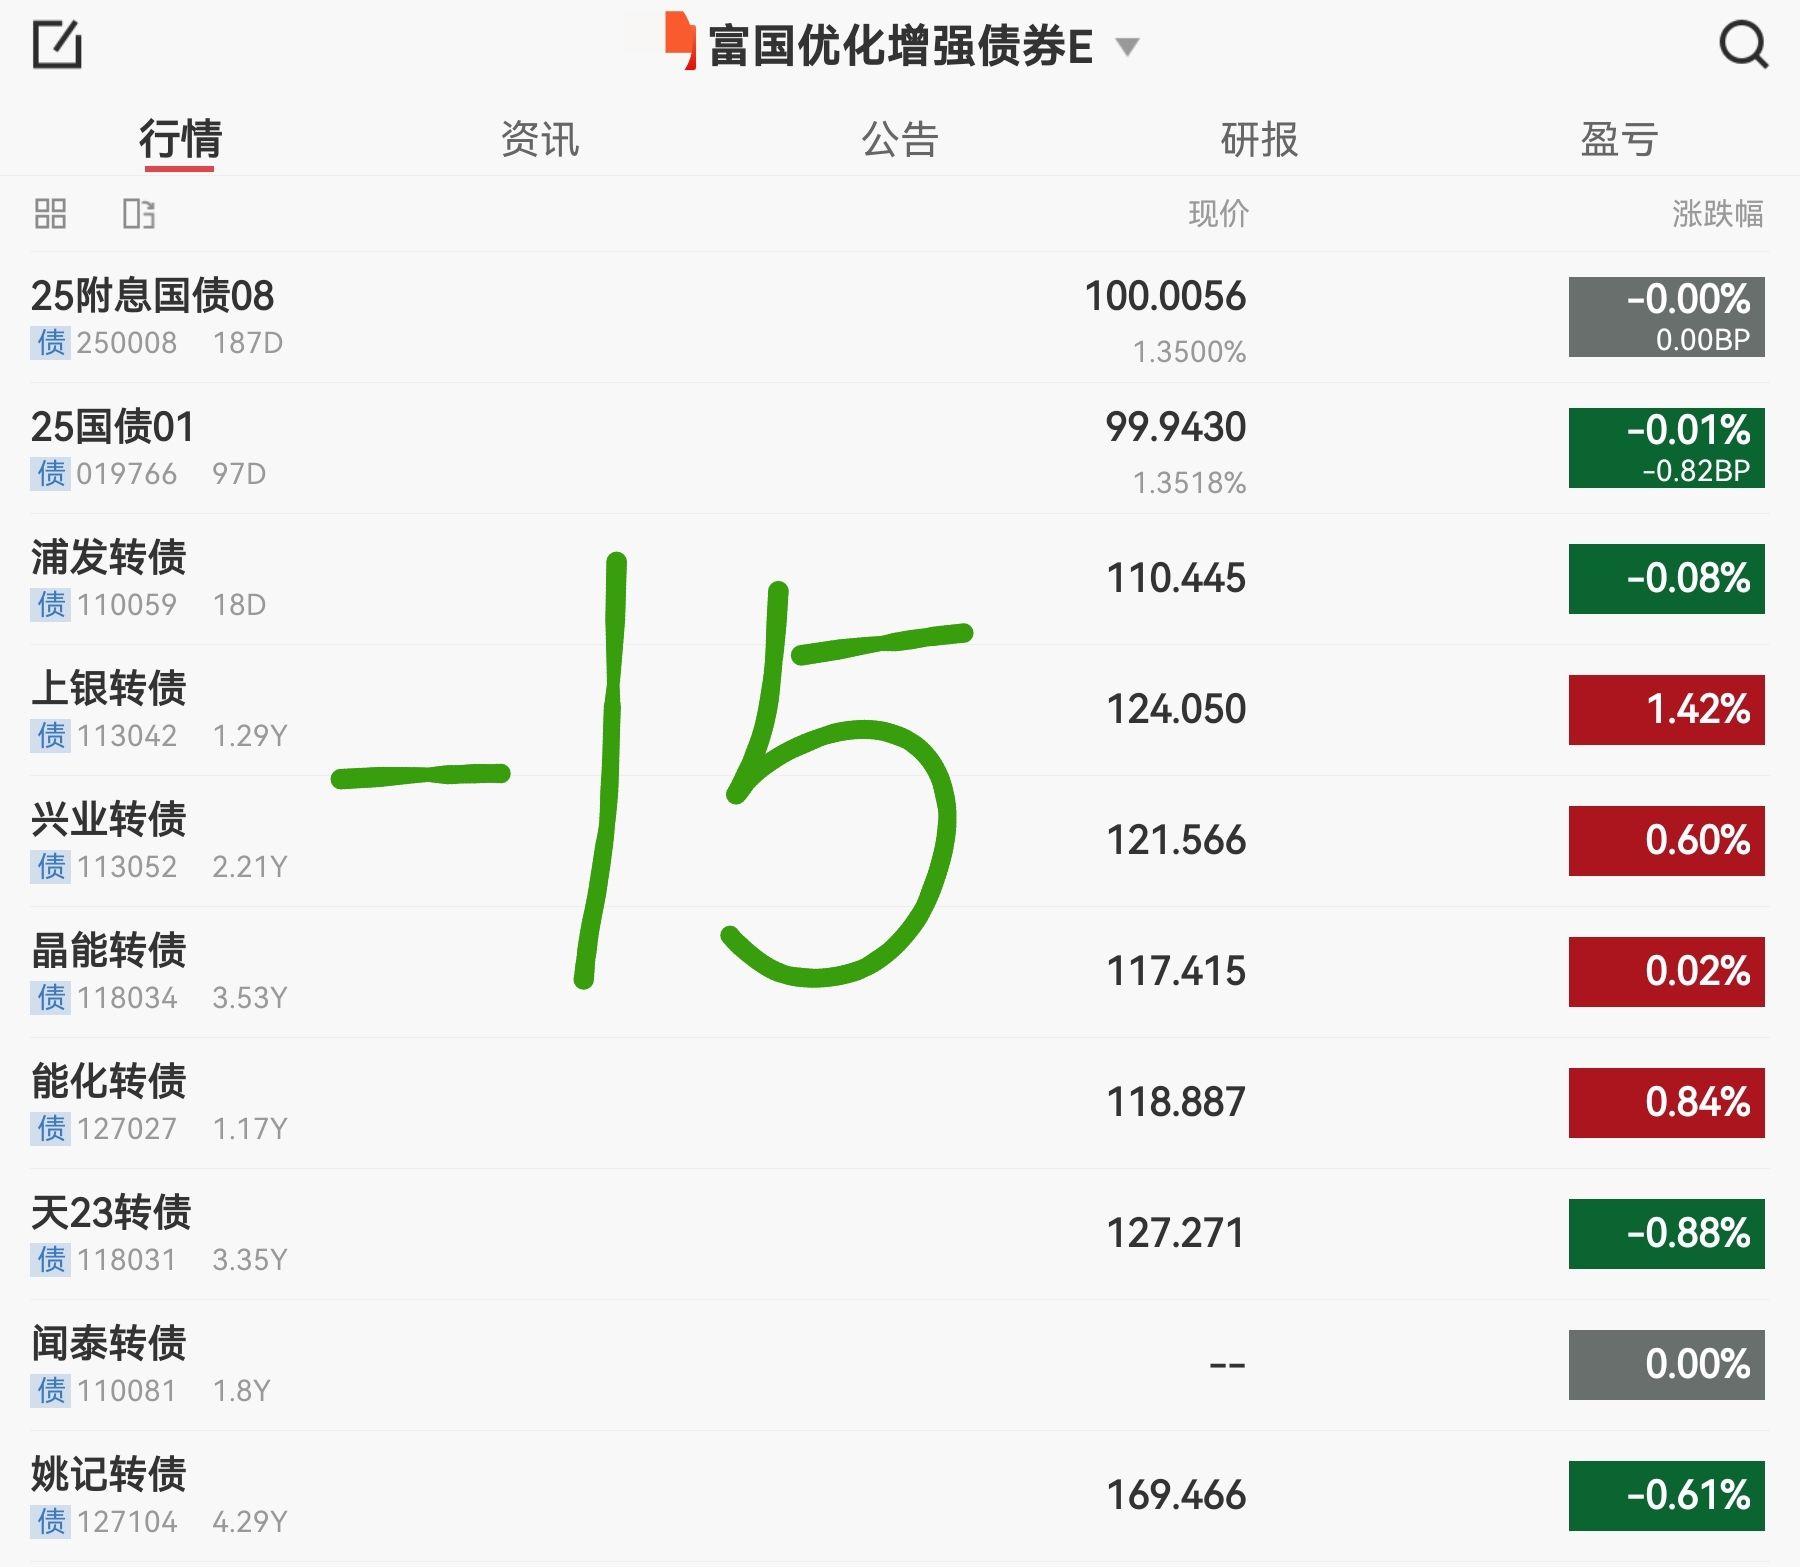The width and height of the screenshot is (1800, 1567).
Task: Click the price 169.466
Action: [1176, 1495]
